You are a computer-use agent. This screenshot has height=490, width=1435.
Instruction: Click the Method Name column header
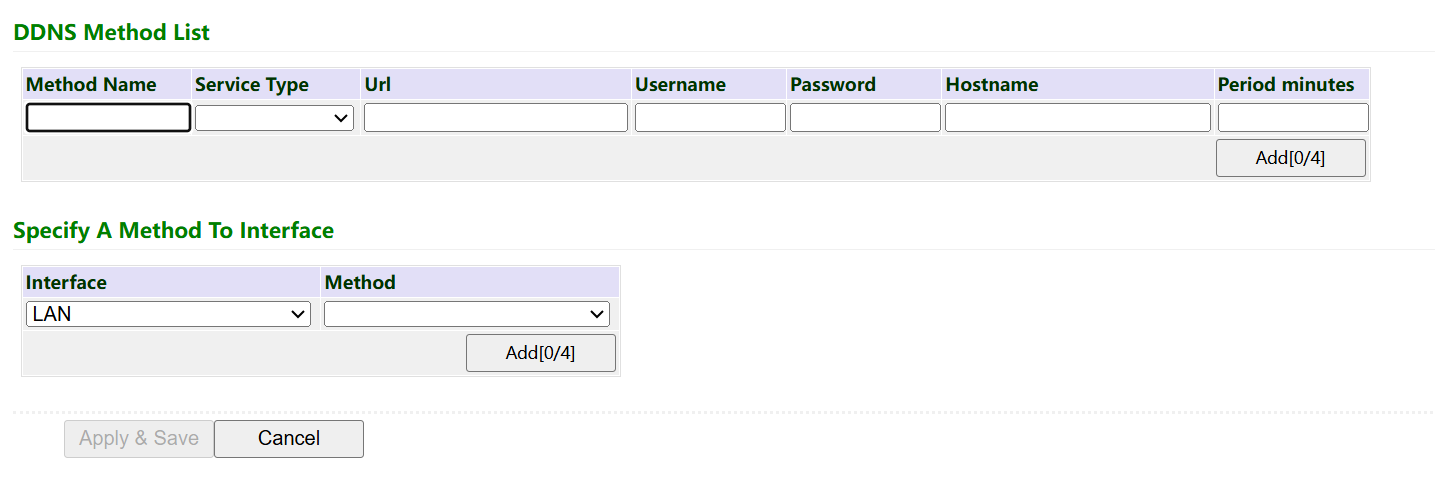(x=91, y=85)
